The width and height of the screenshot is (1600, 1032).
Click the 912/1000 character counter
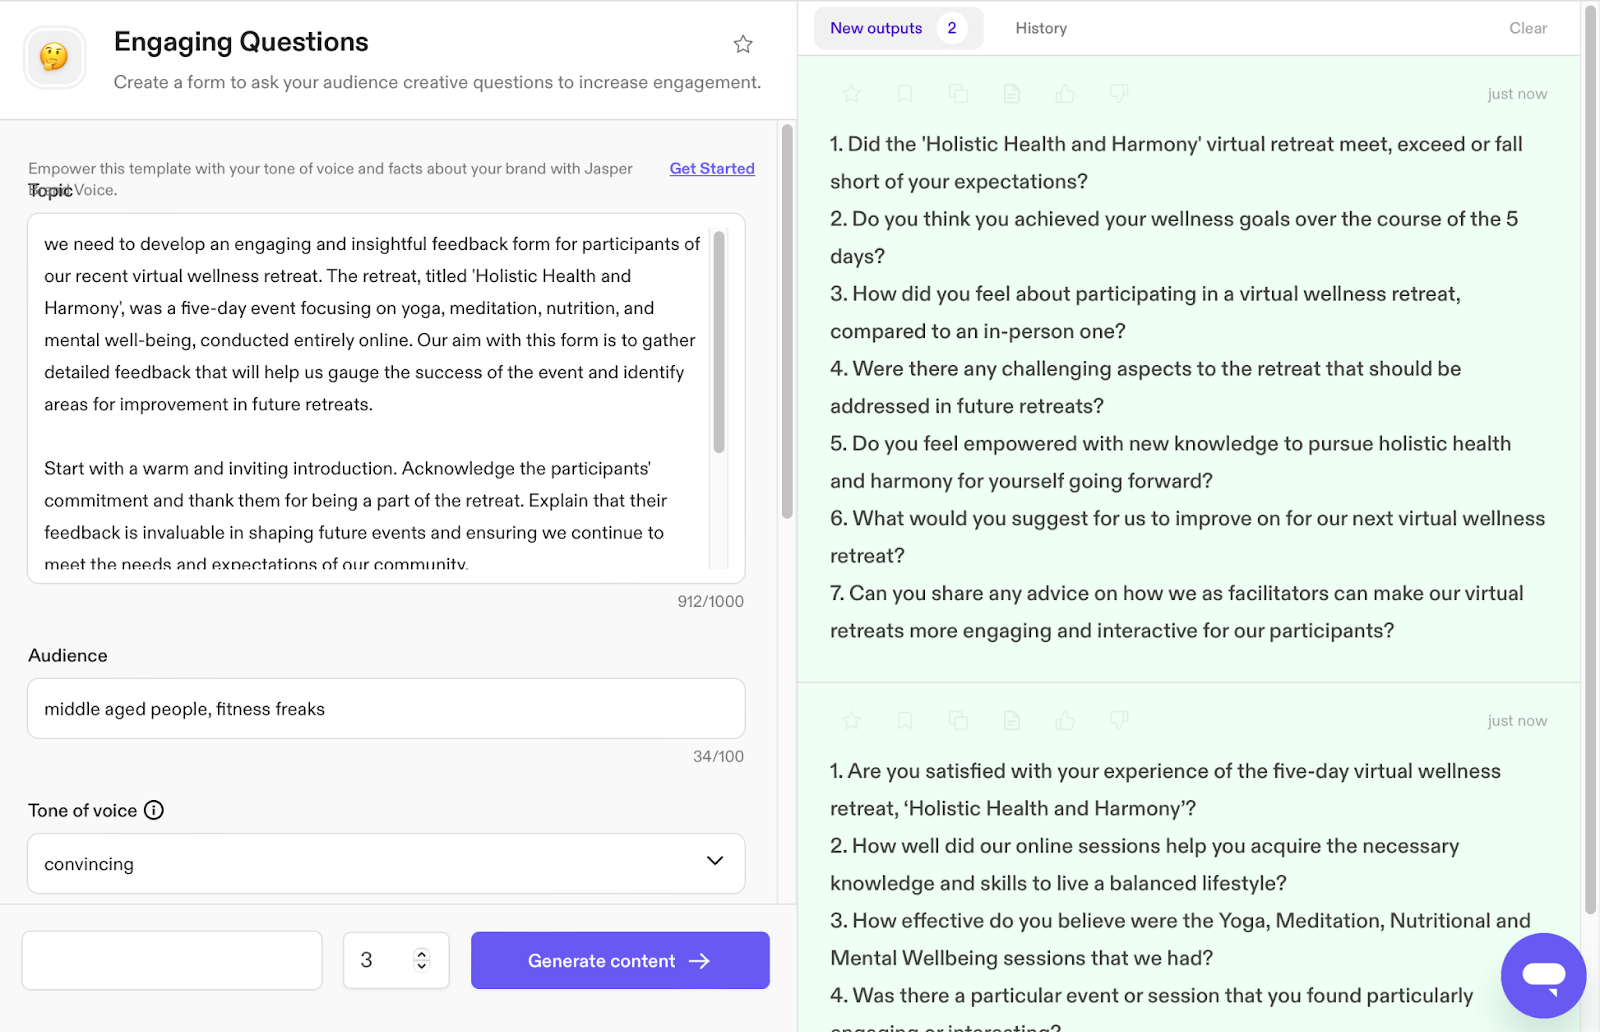711,601
